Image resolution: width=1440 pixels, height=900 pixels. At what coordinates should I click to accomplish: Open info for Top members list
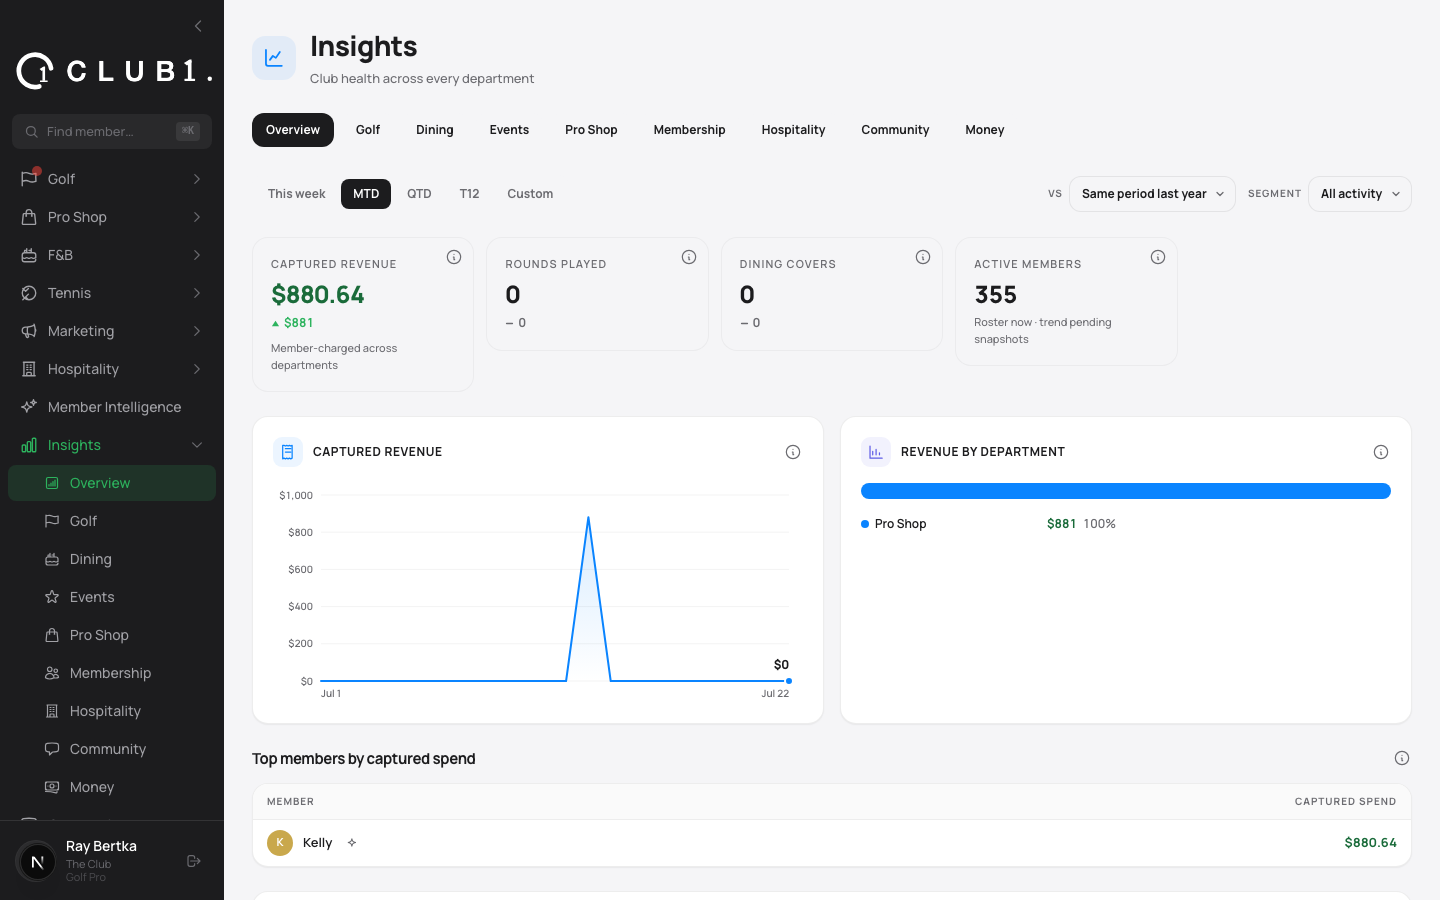pos(1402,758)
